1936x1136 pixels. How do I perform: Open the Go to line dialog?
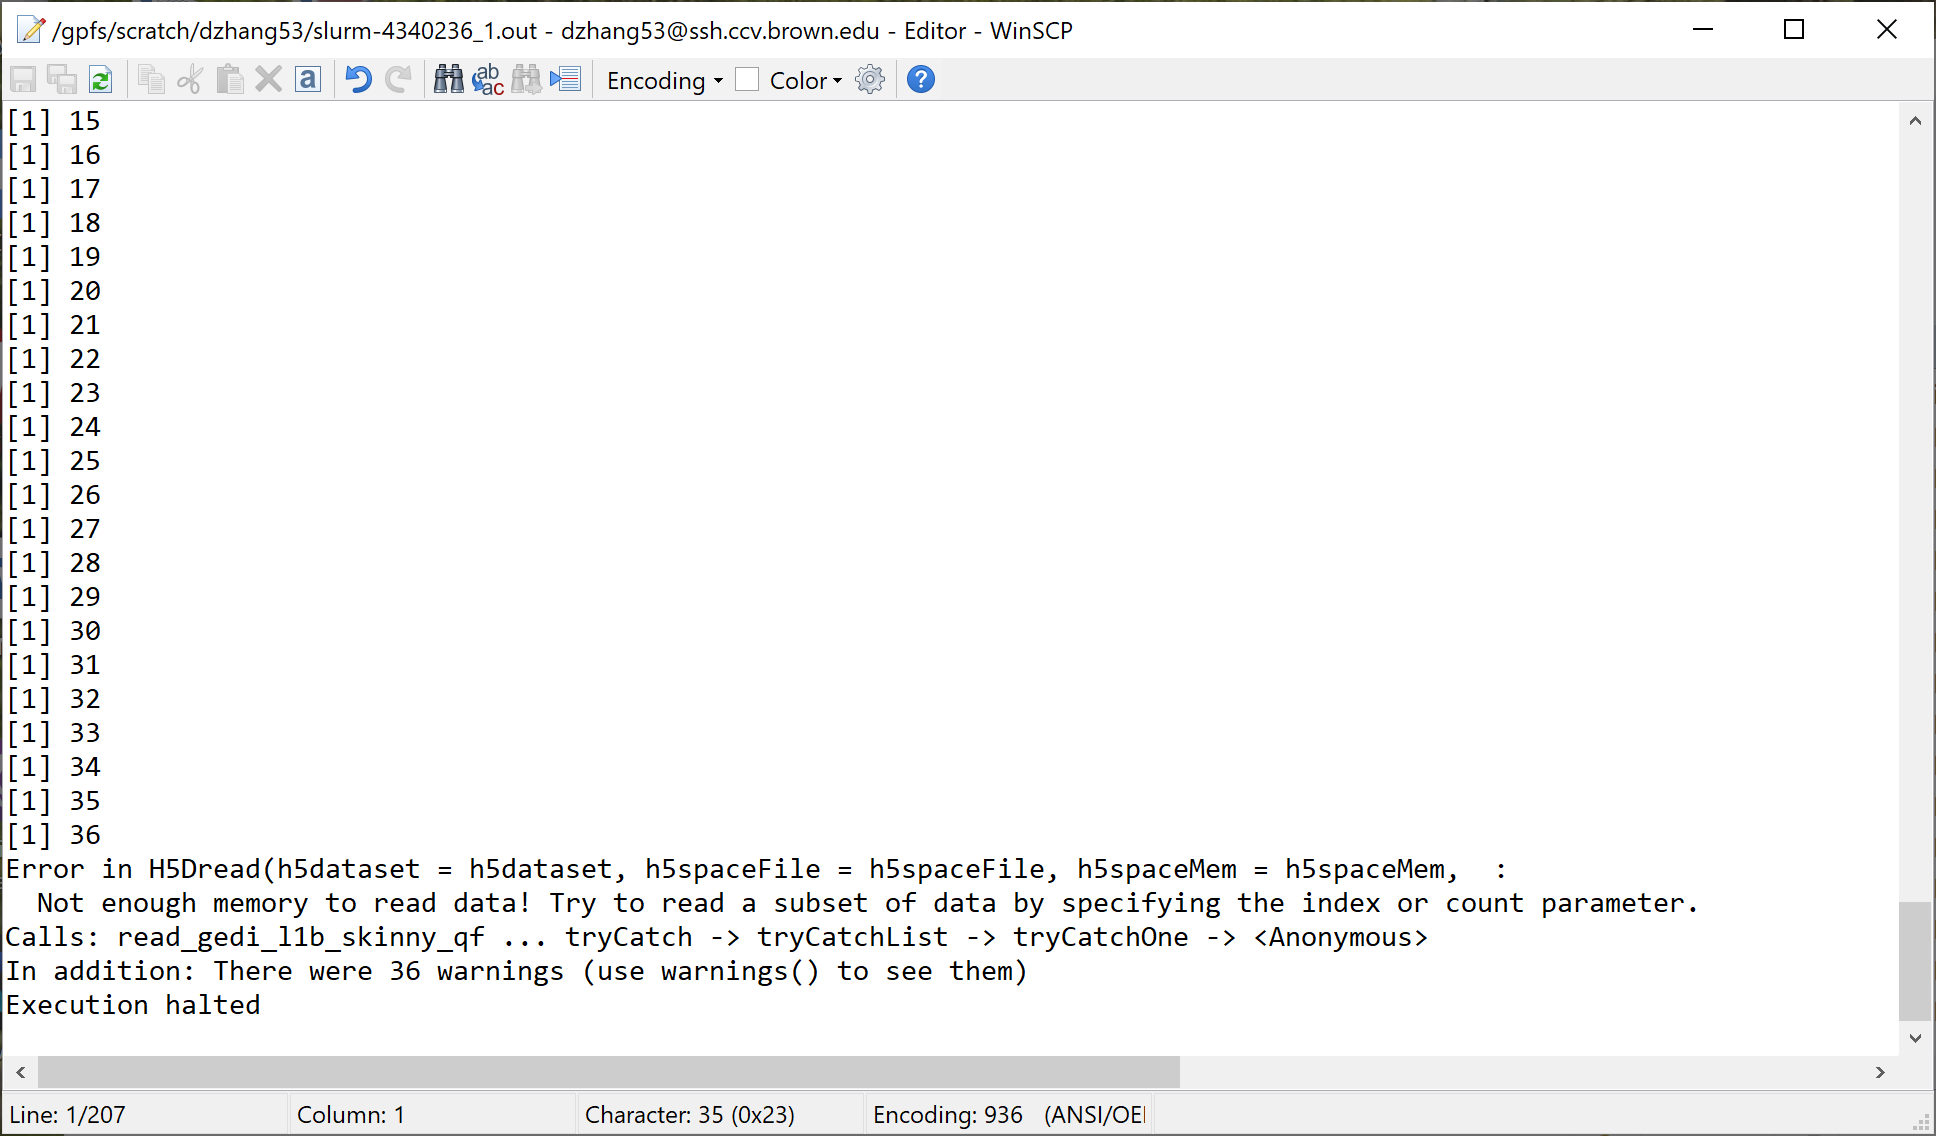[566, 79]
